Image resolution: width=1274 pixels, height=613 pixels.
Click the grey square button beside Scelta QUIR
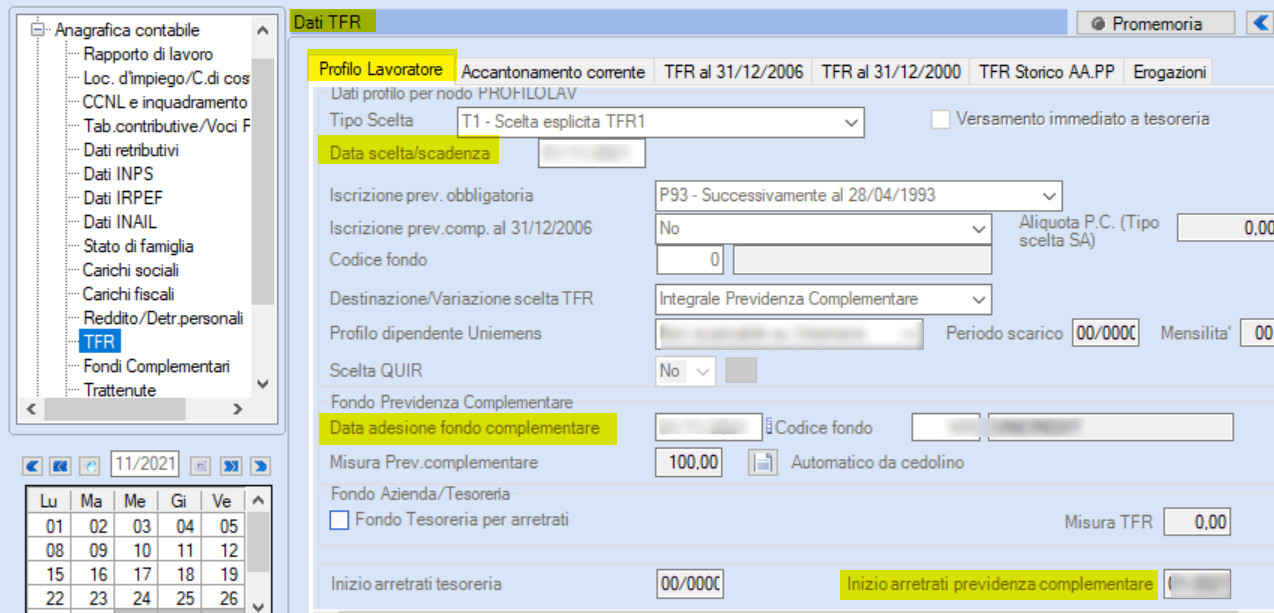point(740,371)
